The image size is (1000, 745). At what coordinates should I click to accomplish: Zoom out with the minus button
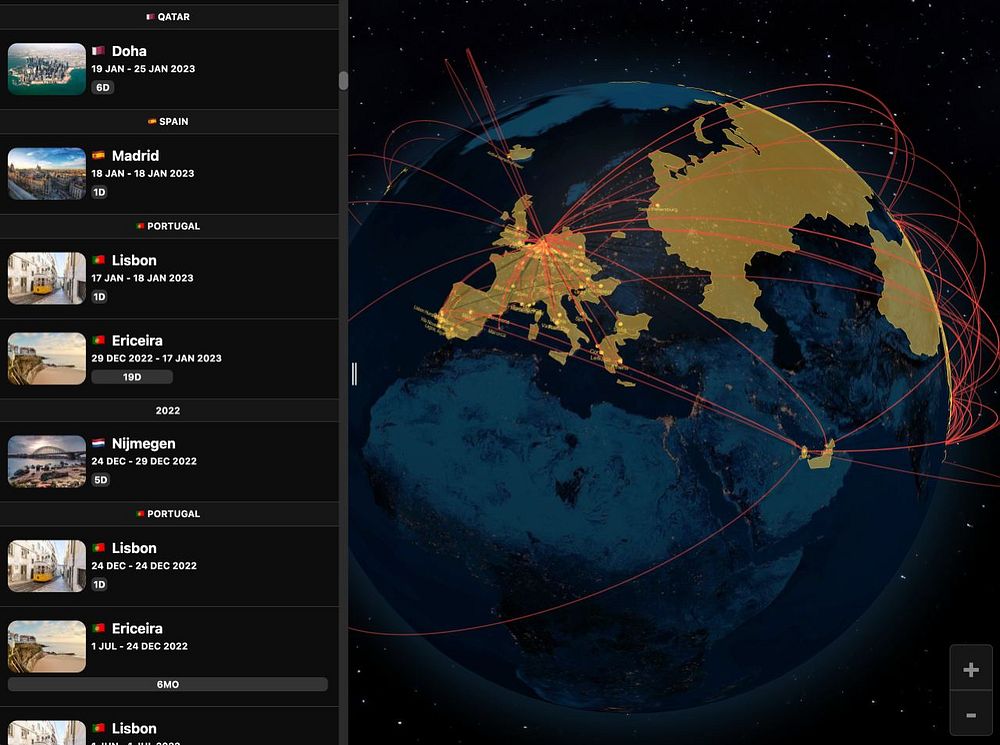click(971, 715)
